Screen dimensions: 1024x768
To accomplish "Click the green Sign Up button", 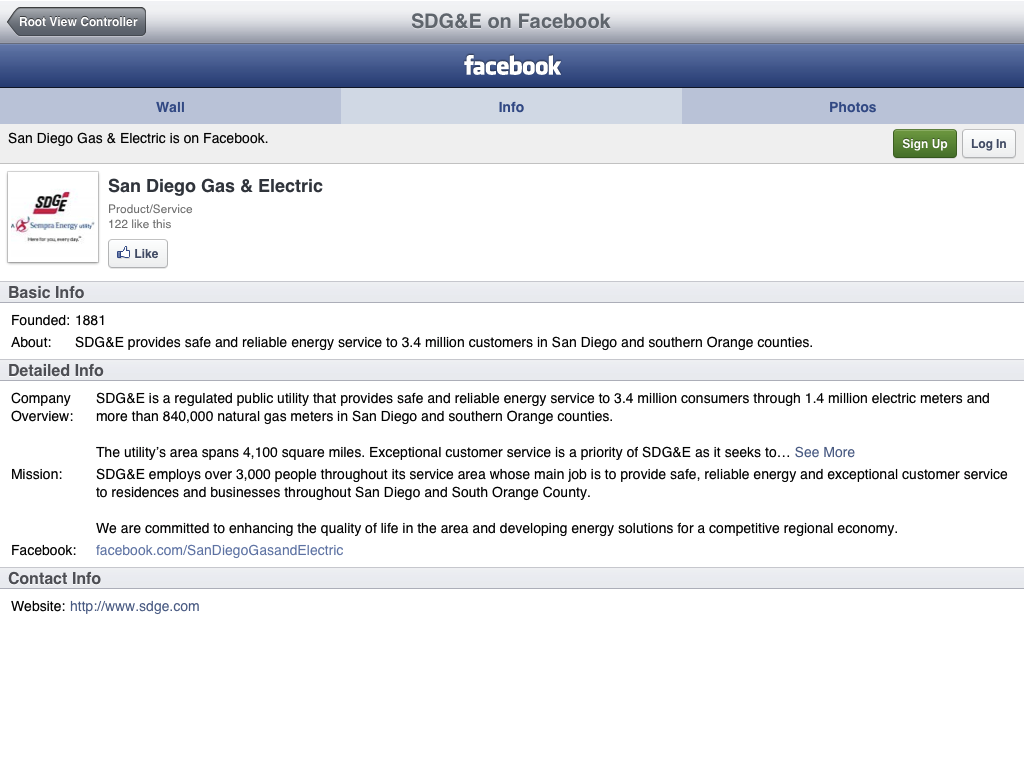I will (x=925, y=144).
